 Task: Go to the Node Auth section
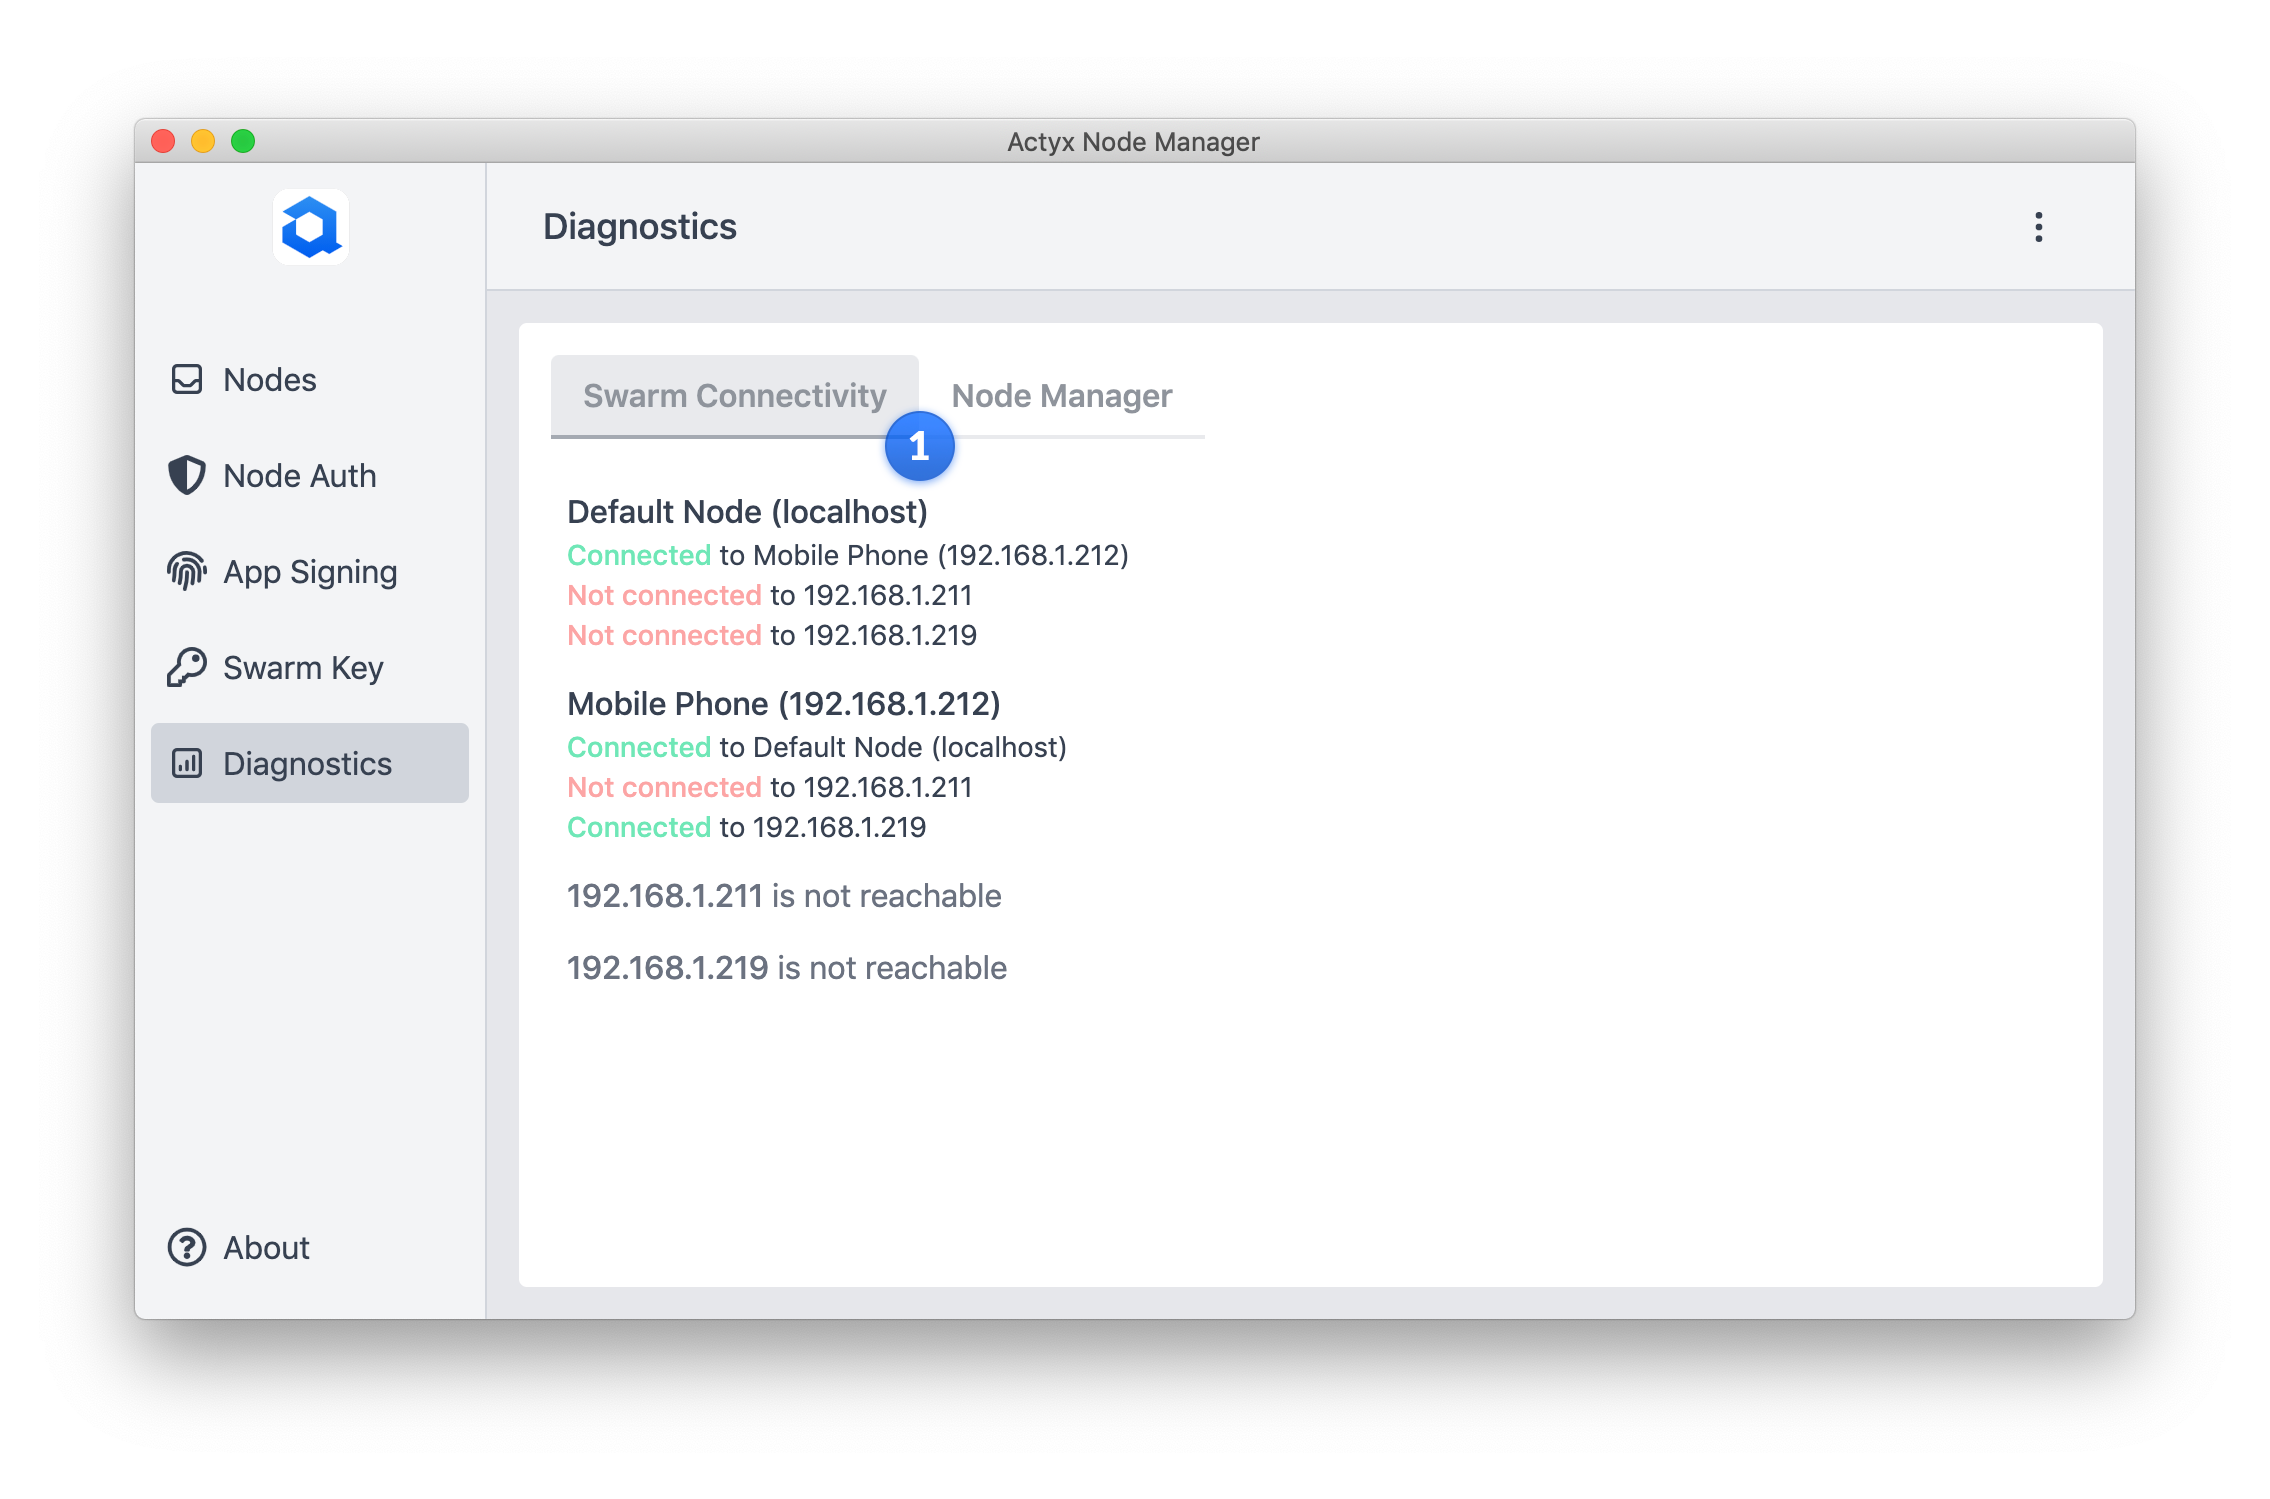(300, 476)
